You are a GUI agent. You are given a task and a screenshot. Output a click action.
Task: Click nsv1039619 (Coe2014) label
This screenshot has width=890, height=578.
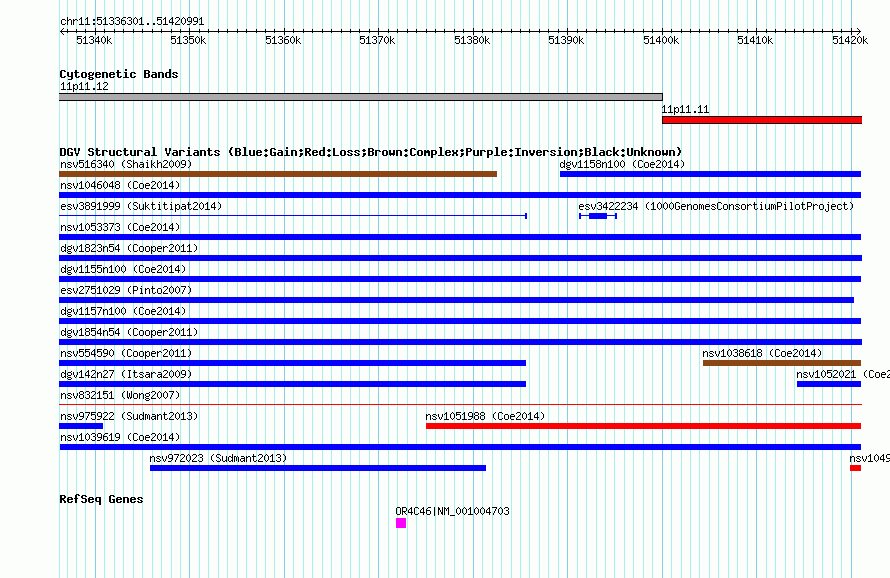(120, 437)
